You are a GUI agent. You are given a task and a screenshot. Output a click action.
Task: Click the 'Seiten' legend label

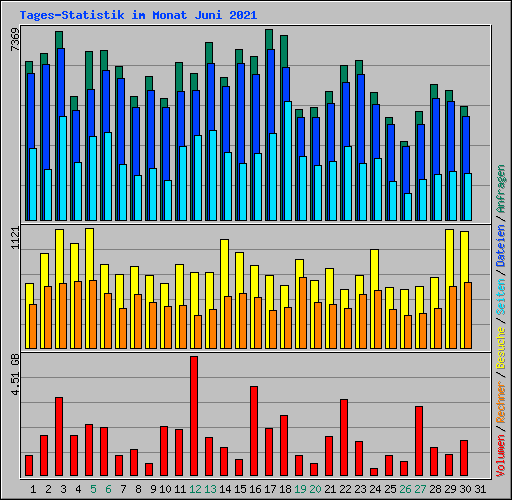501,297
